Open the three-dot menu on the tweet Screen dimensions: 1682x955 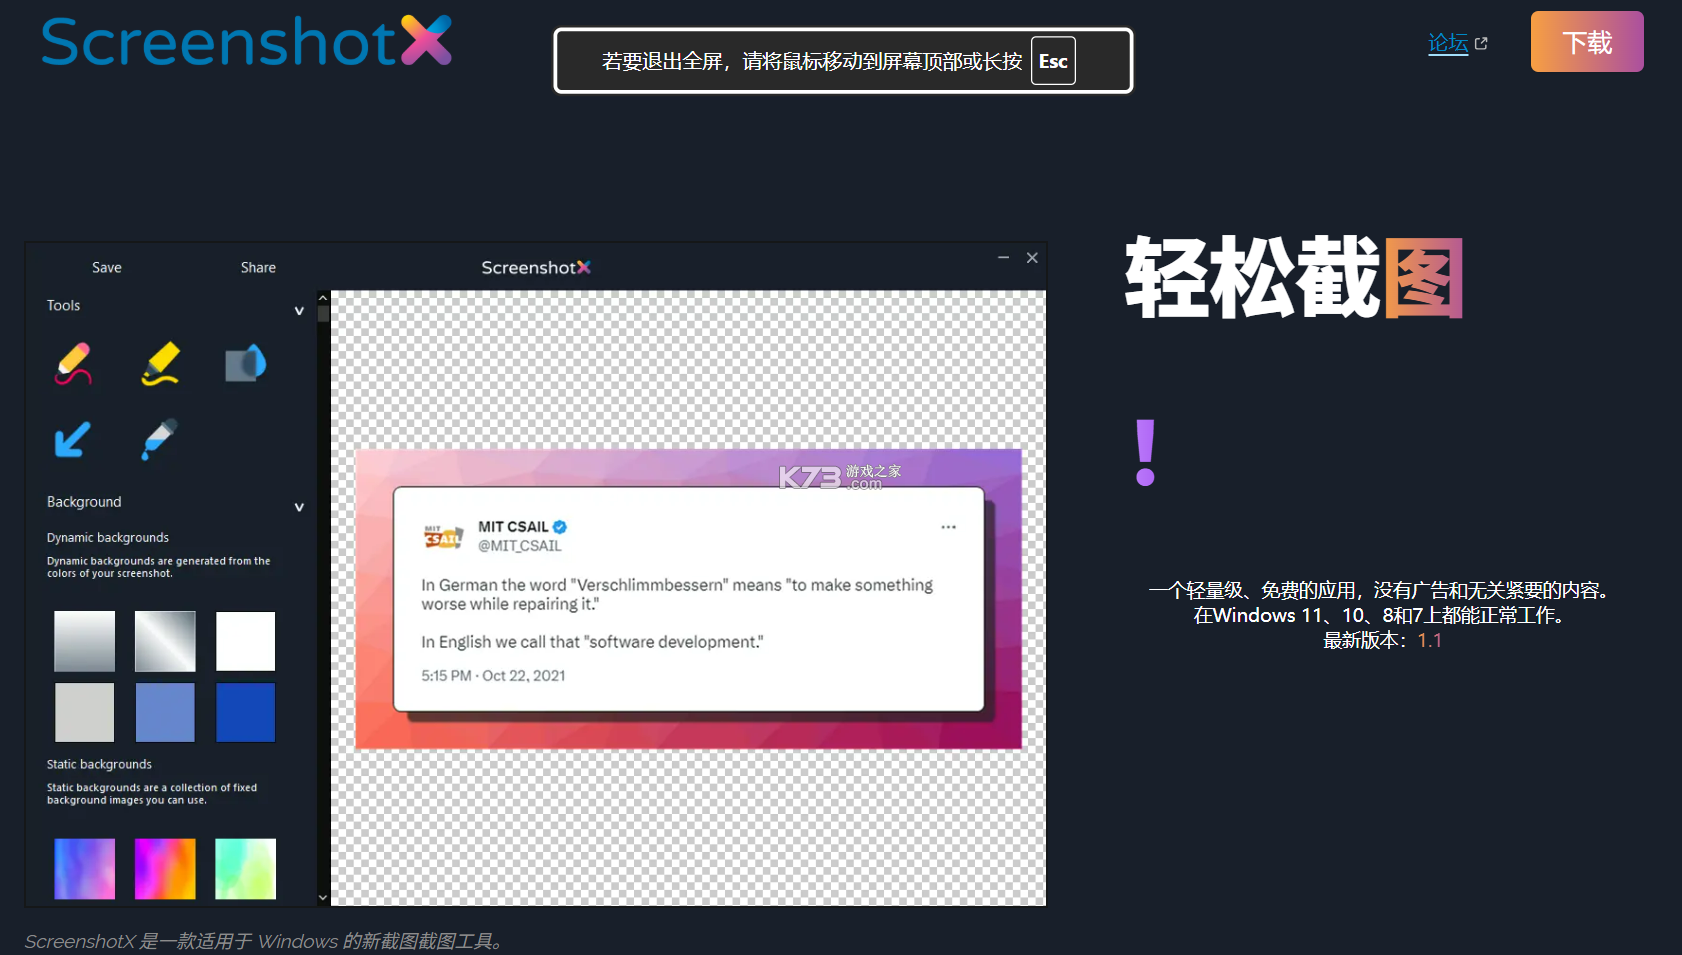coord(948,527)
